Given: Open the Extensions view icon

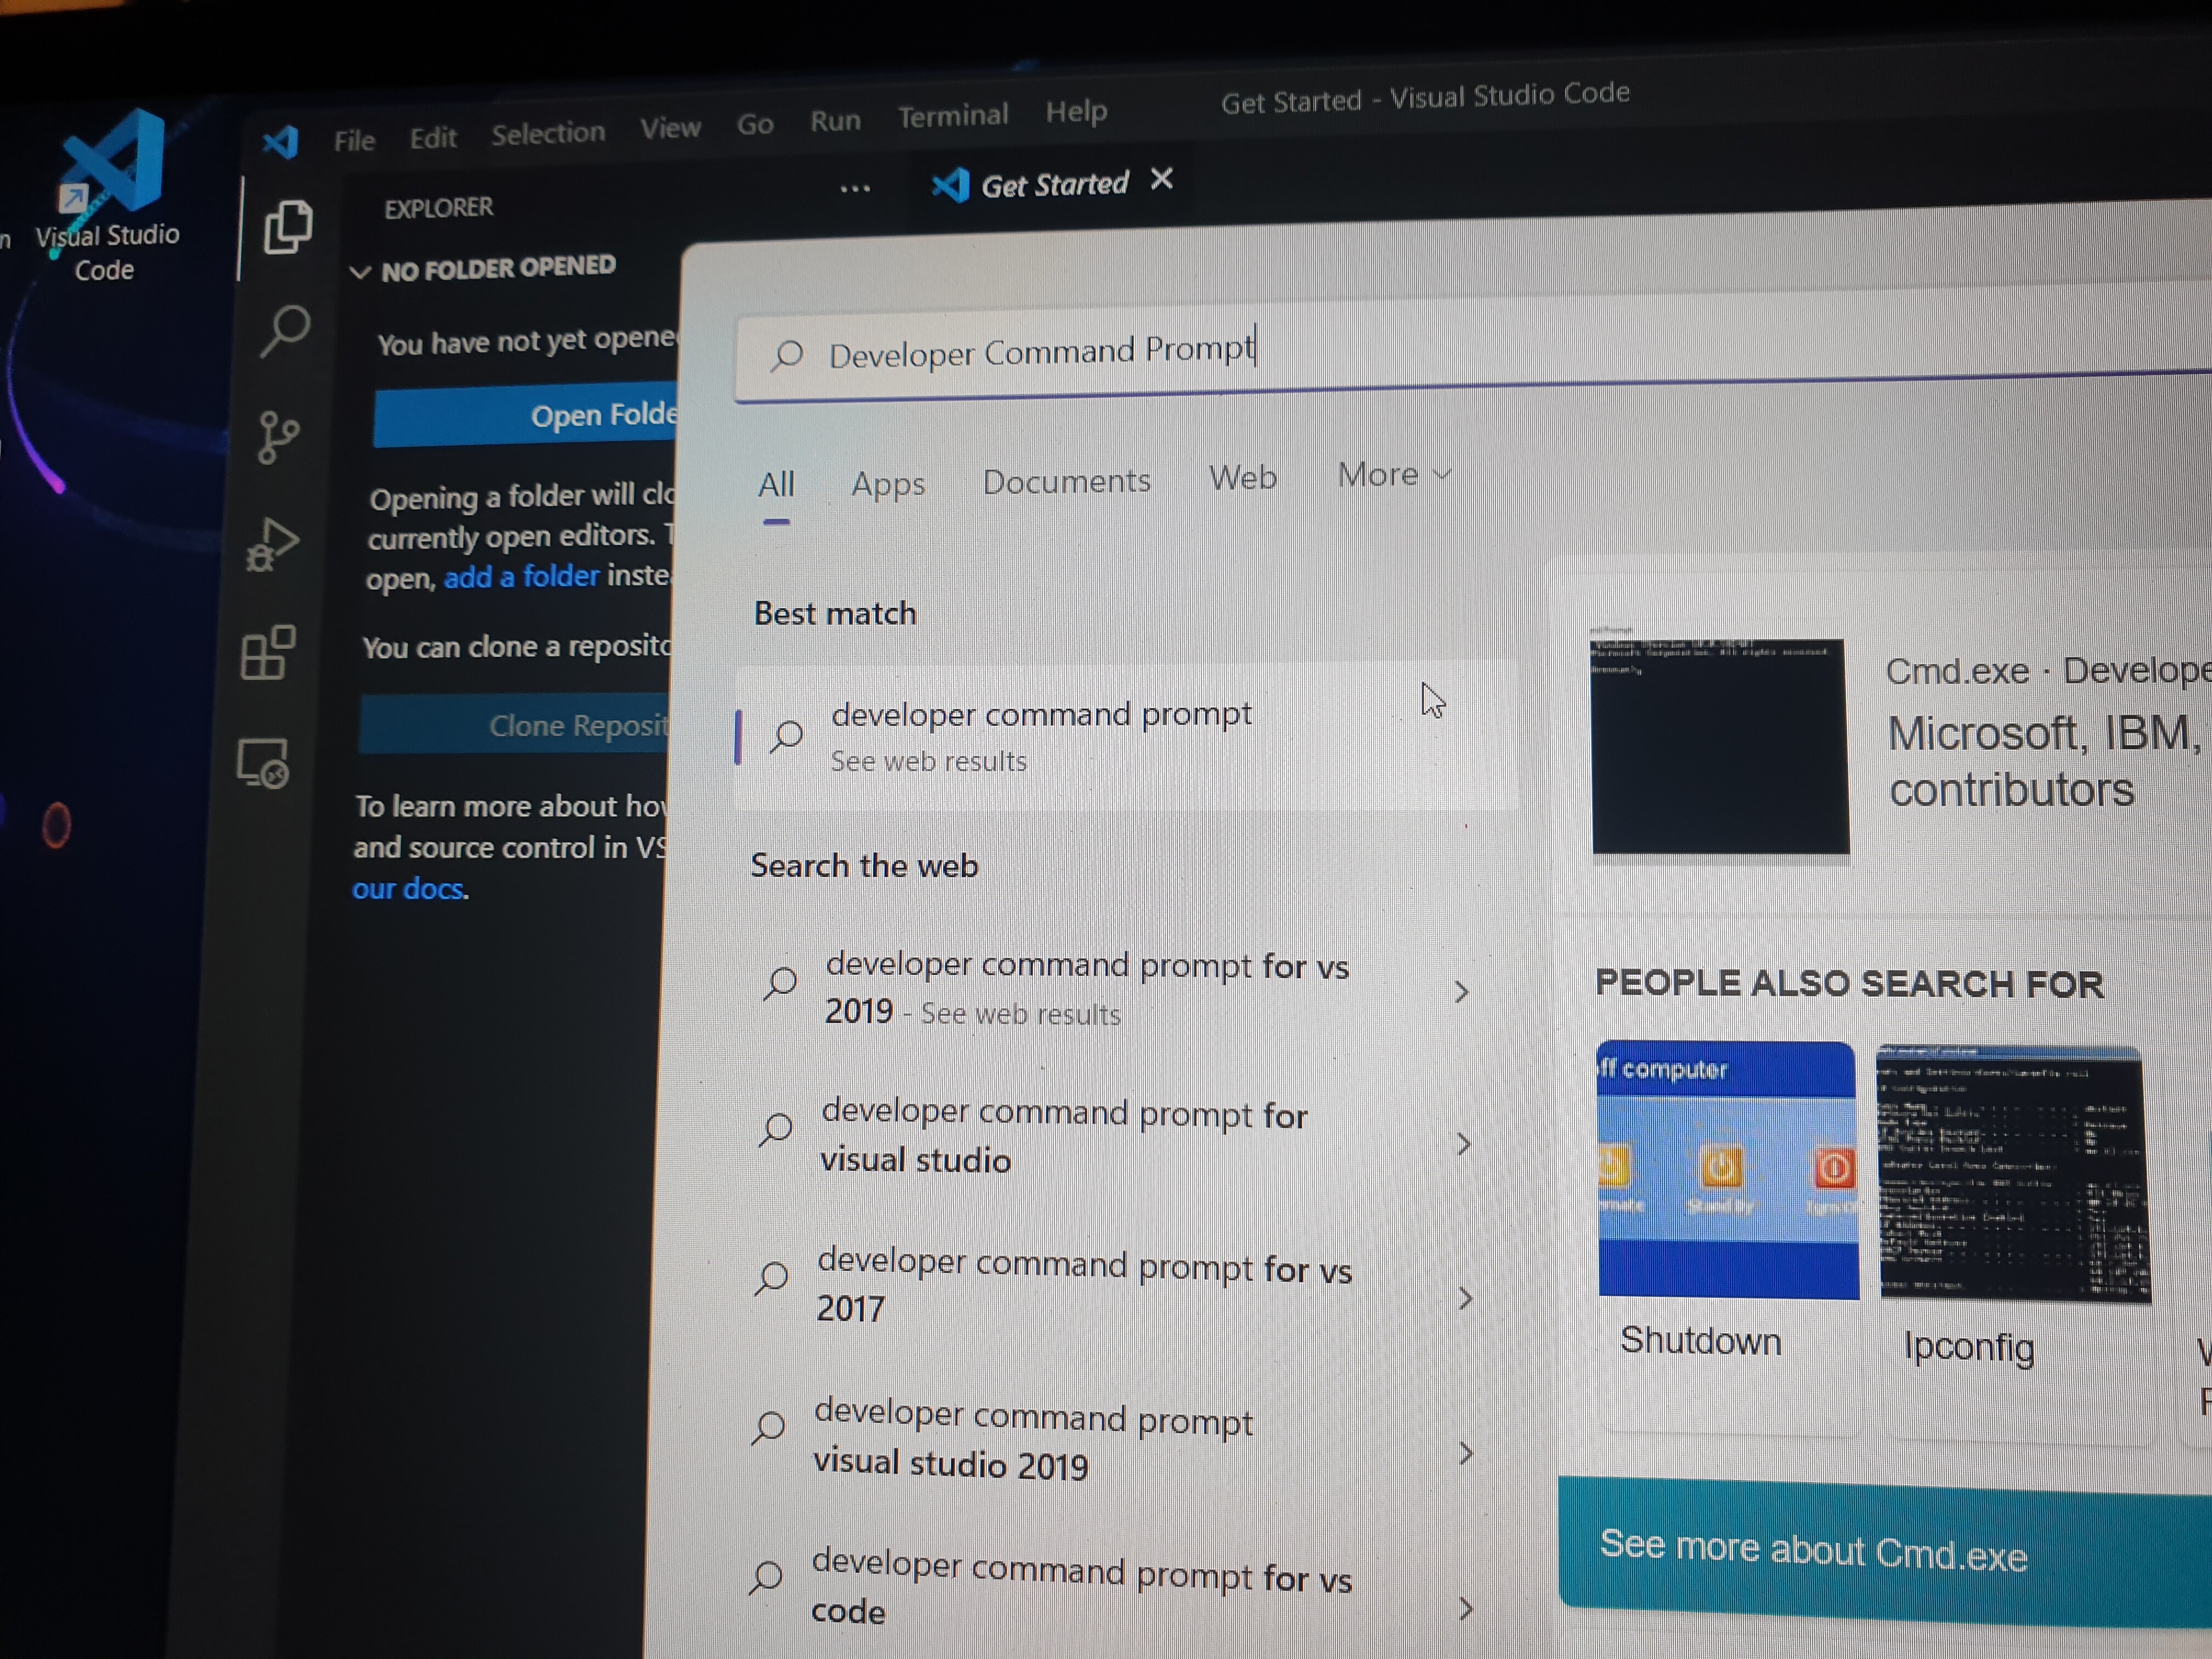Looking at the screenshot, I should click(268, 653).
